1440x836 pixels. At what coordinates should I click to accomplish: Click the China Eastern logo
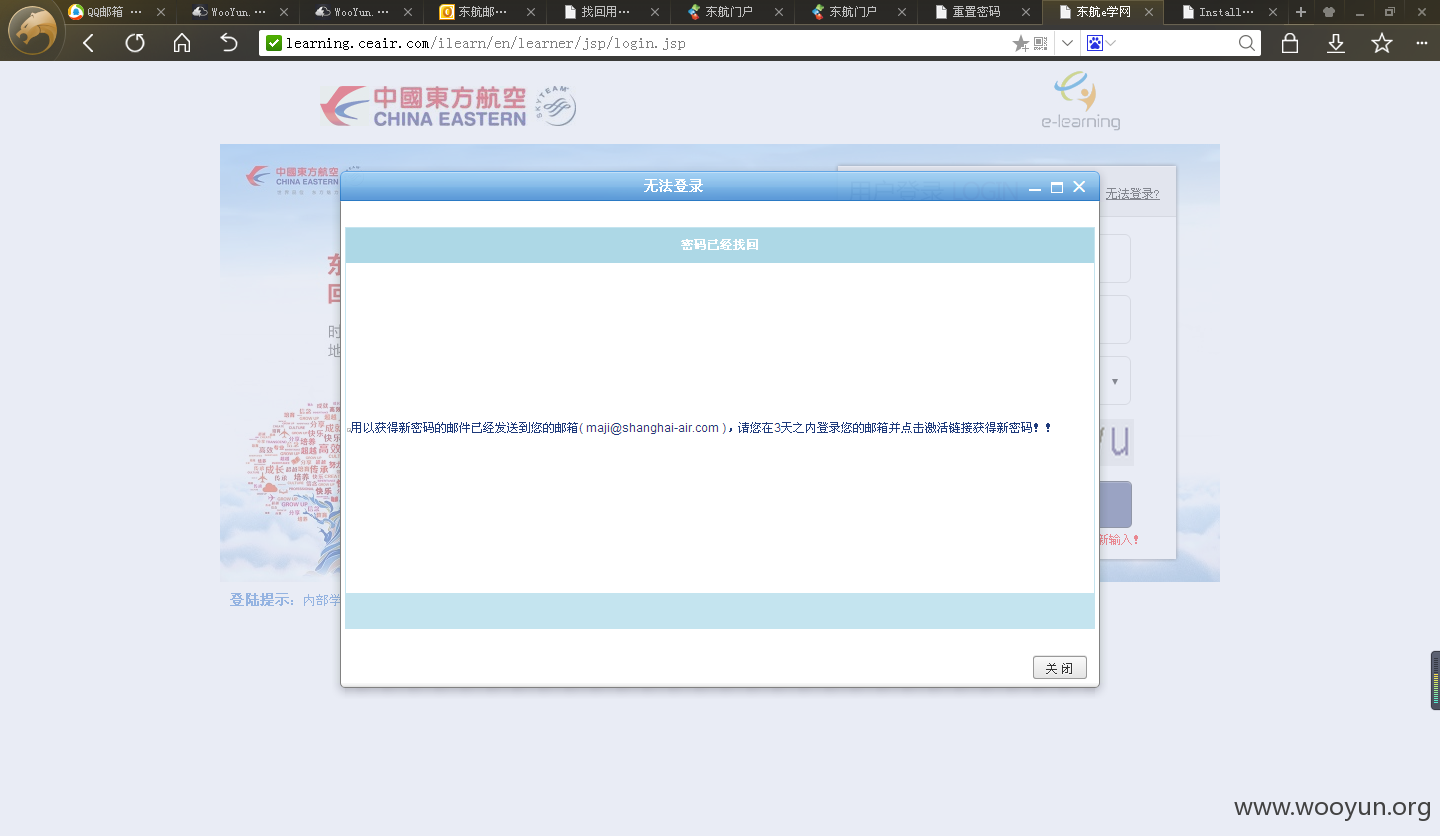tap(448, 106)
